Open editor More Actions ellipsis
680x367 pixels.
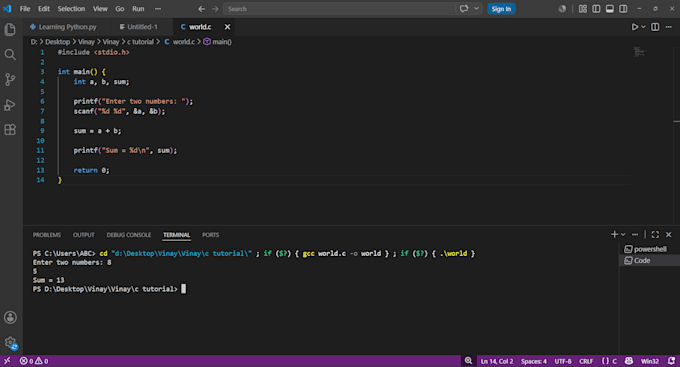click(669, 27)
